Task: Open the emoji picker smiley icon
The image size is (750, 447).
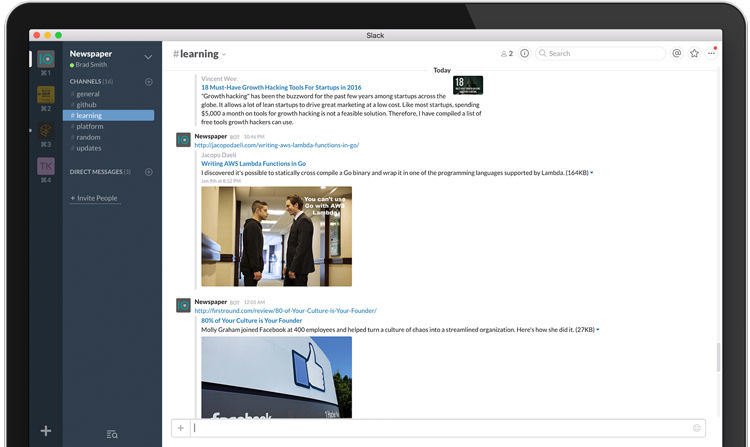Action: 696,428
